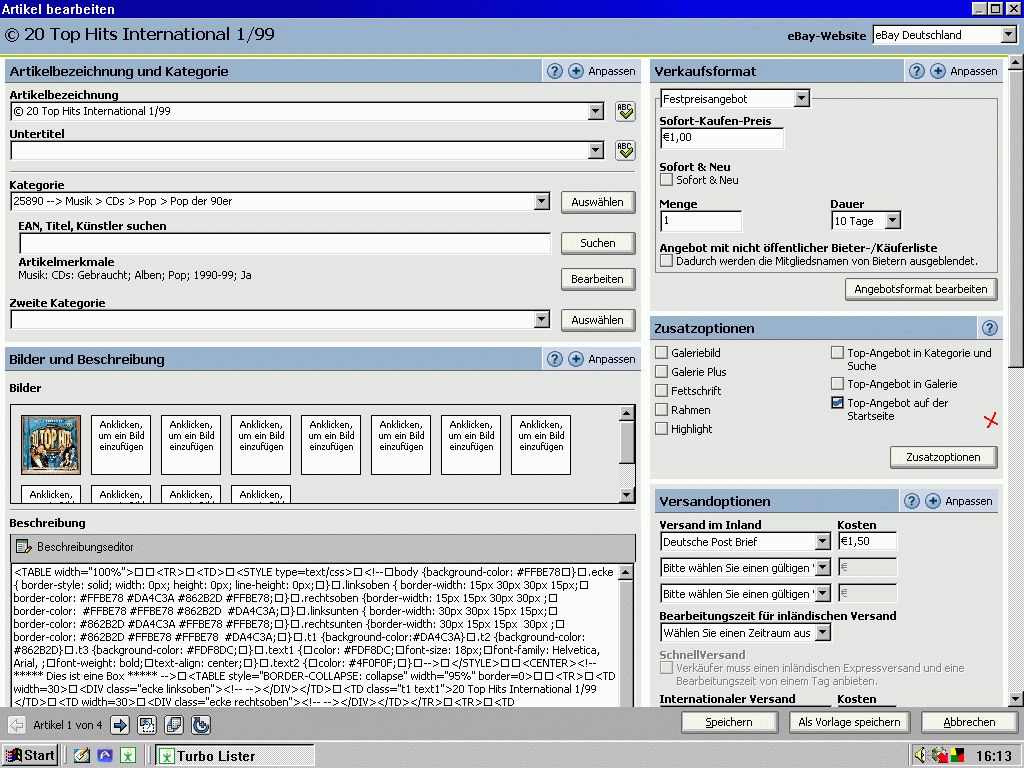Launch the notepad-with-pencil quick launch icon
Image resolution: width=1024 pixels, height=768 pixels.
82,756
